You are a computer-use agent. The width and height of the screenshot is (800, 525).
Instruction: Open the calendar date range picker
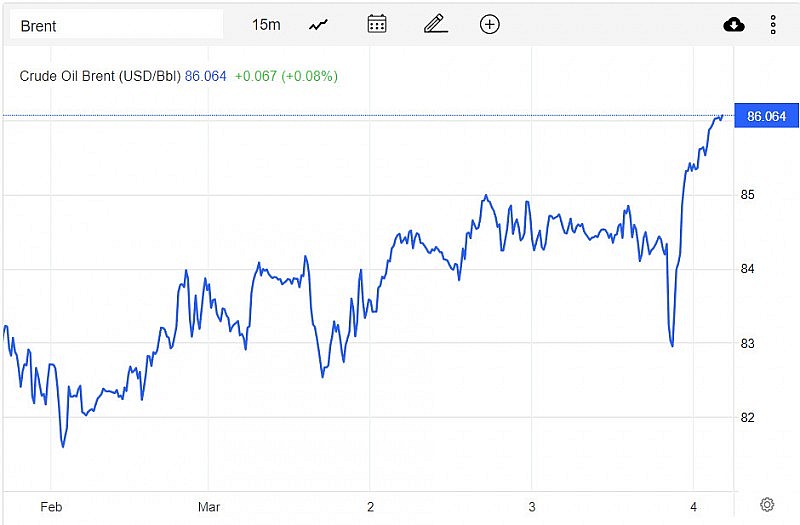tap(377, 24)
